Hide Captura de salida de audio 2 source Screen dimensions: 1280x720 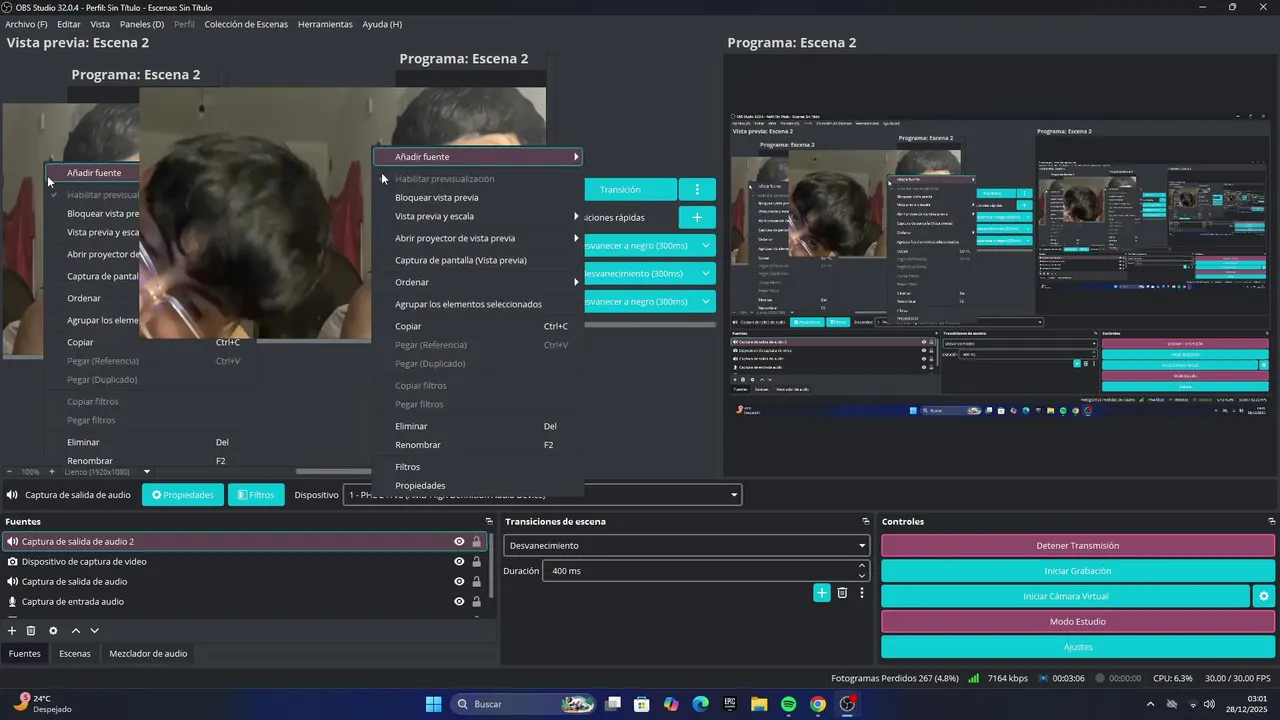459,542
